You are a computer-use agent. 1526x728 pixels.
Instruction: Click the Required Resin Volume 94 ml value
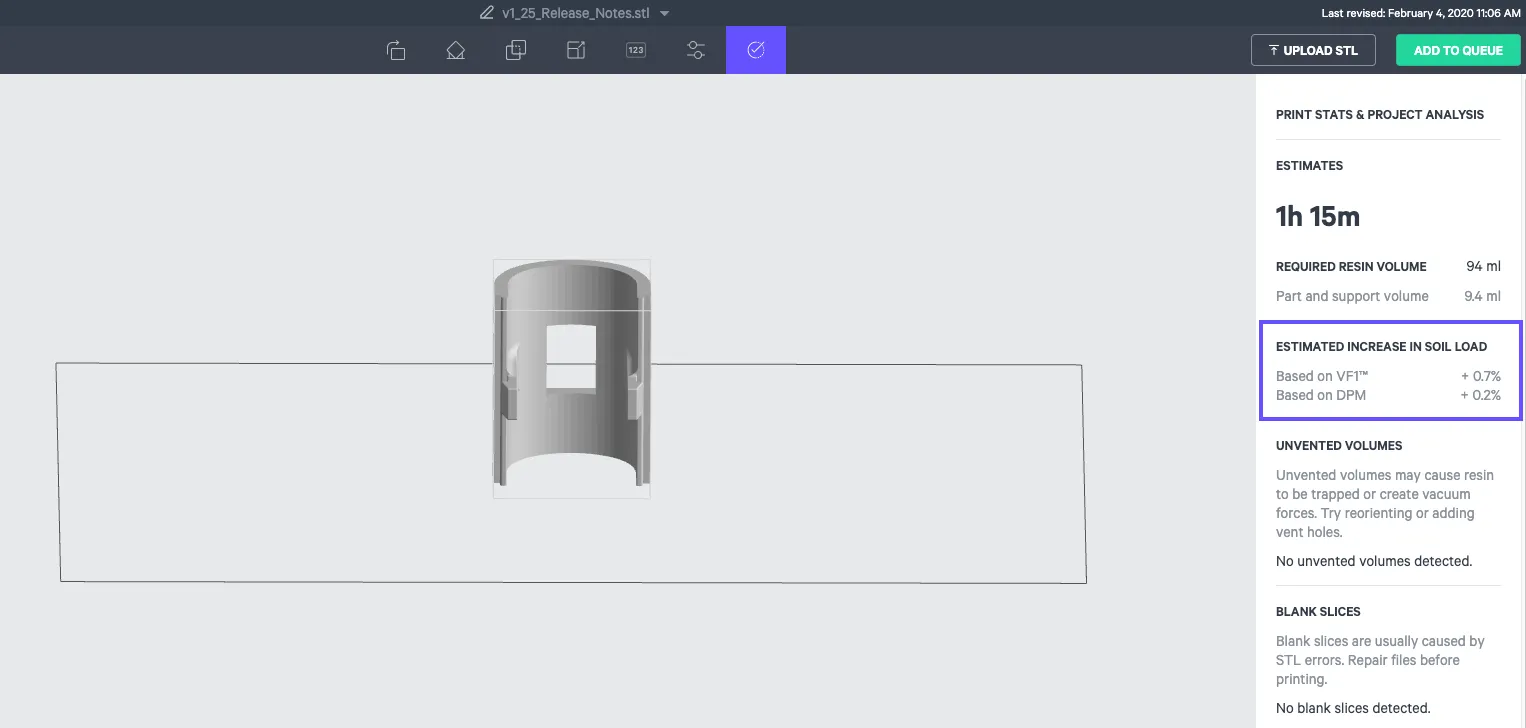tap(1484, 267)
